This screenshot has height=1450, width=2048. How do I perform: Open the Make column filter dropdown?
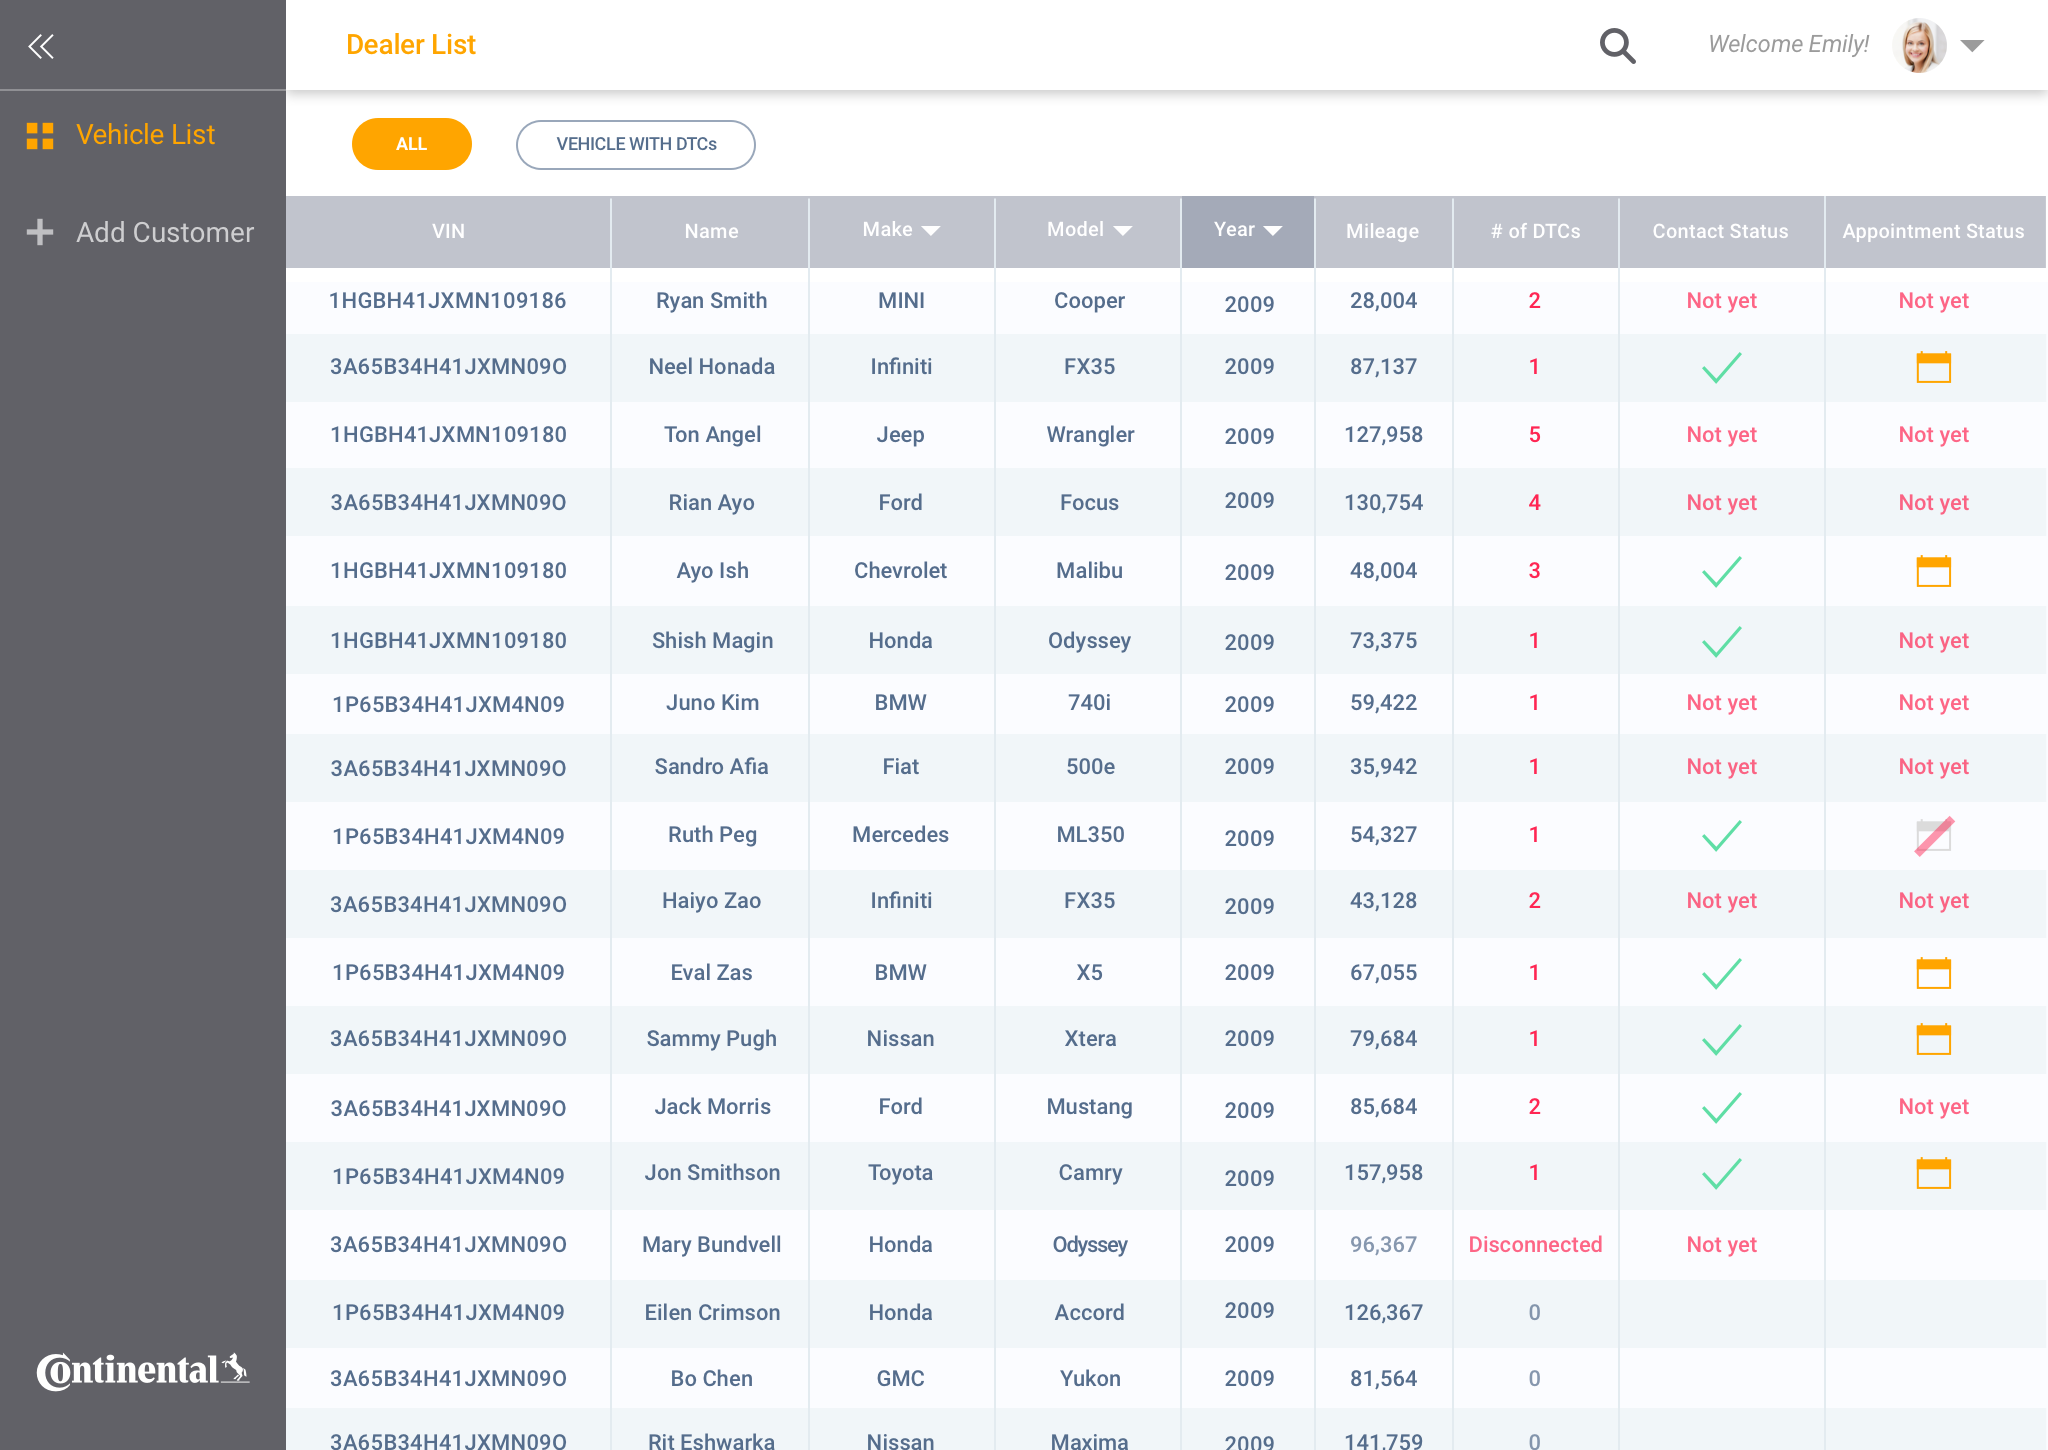point(930,231)
